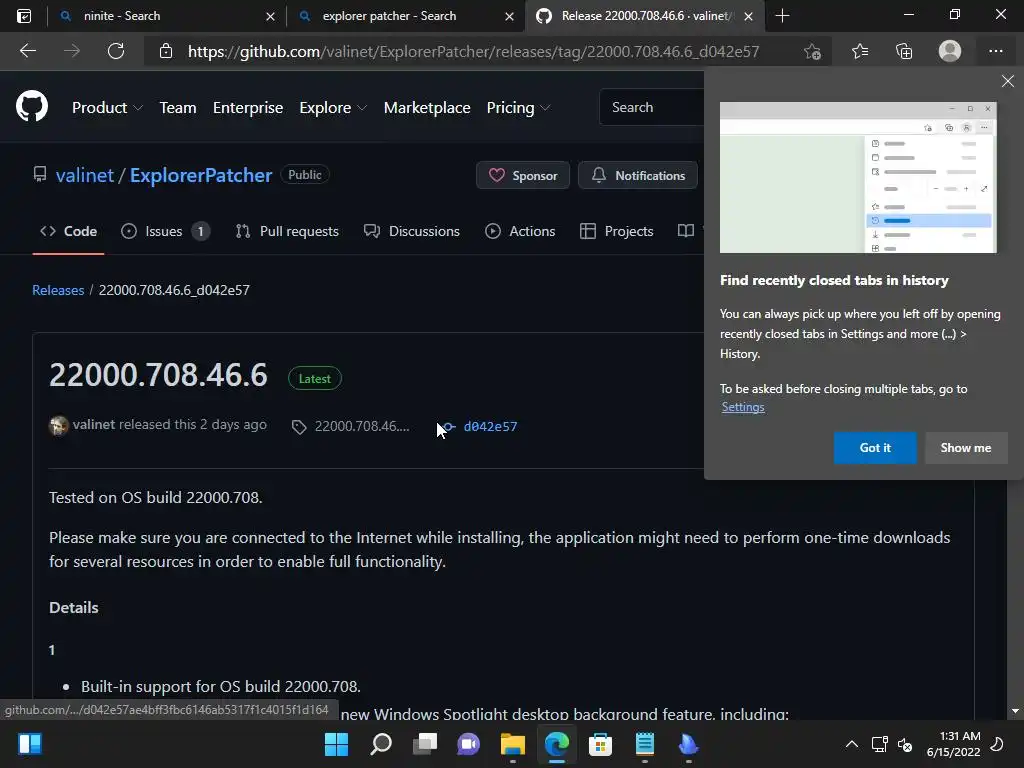The height and width of the screenshot is (768, 1024).
Task: Open the tab actions menu icon
Action: 24,16
